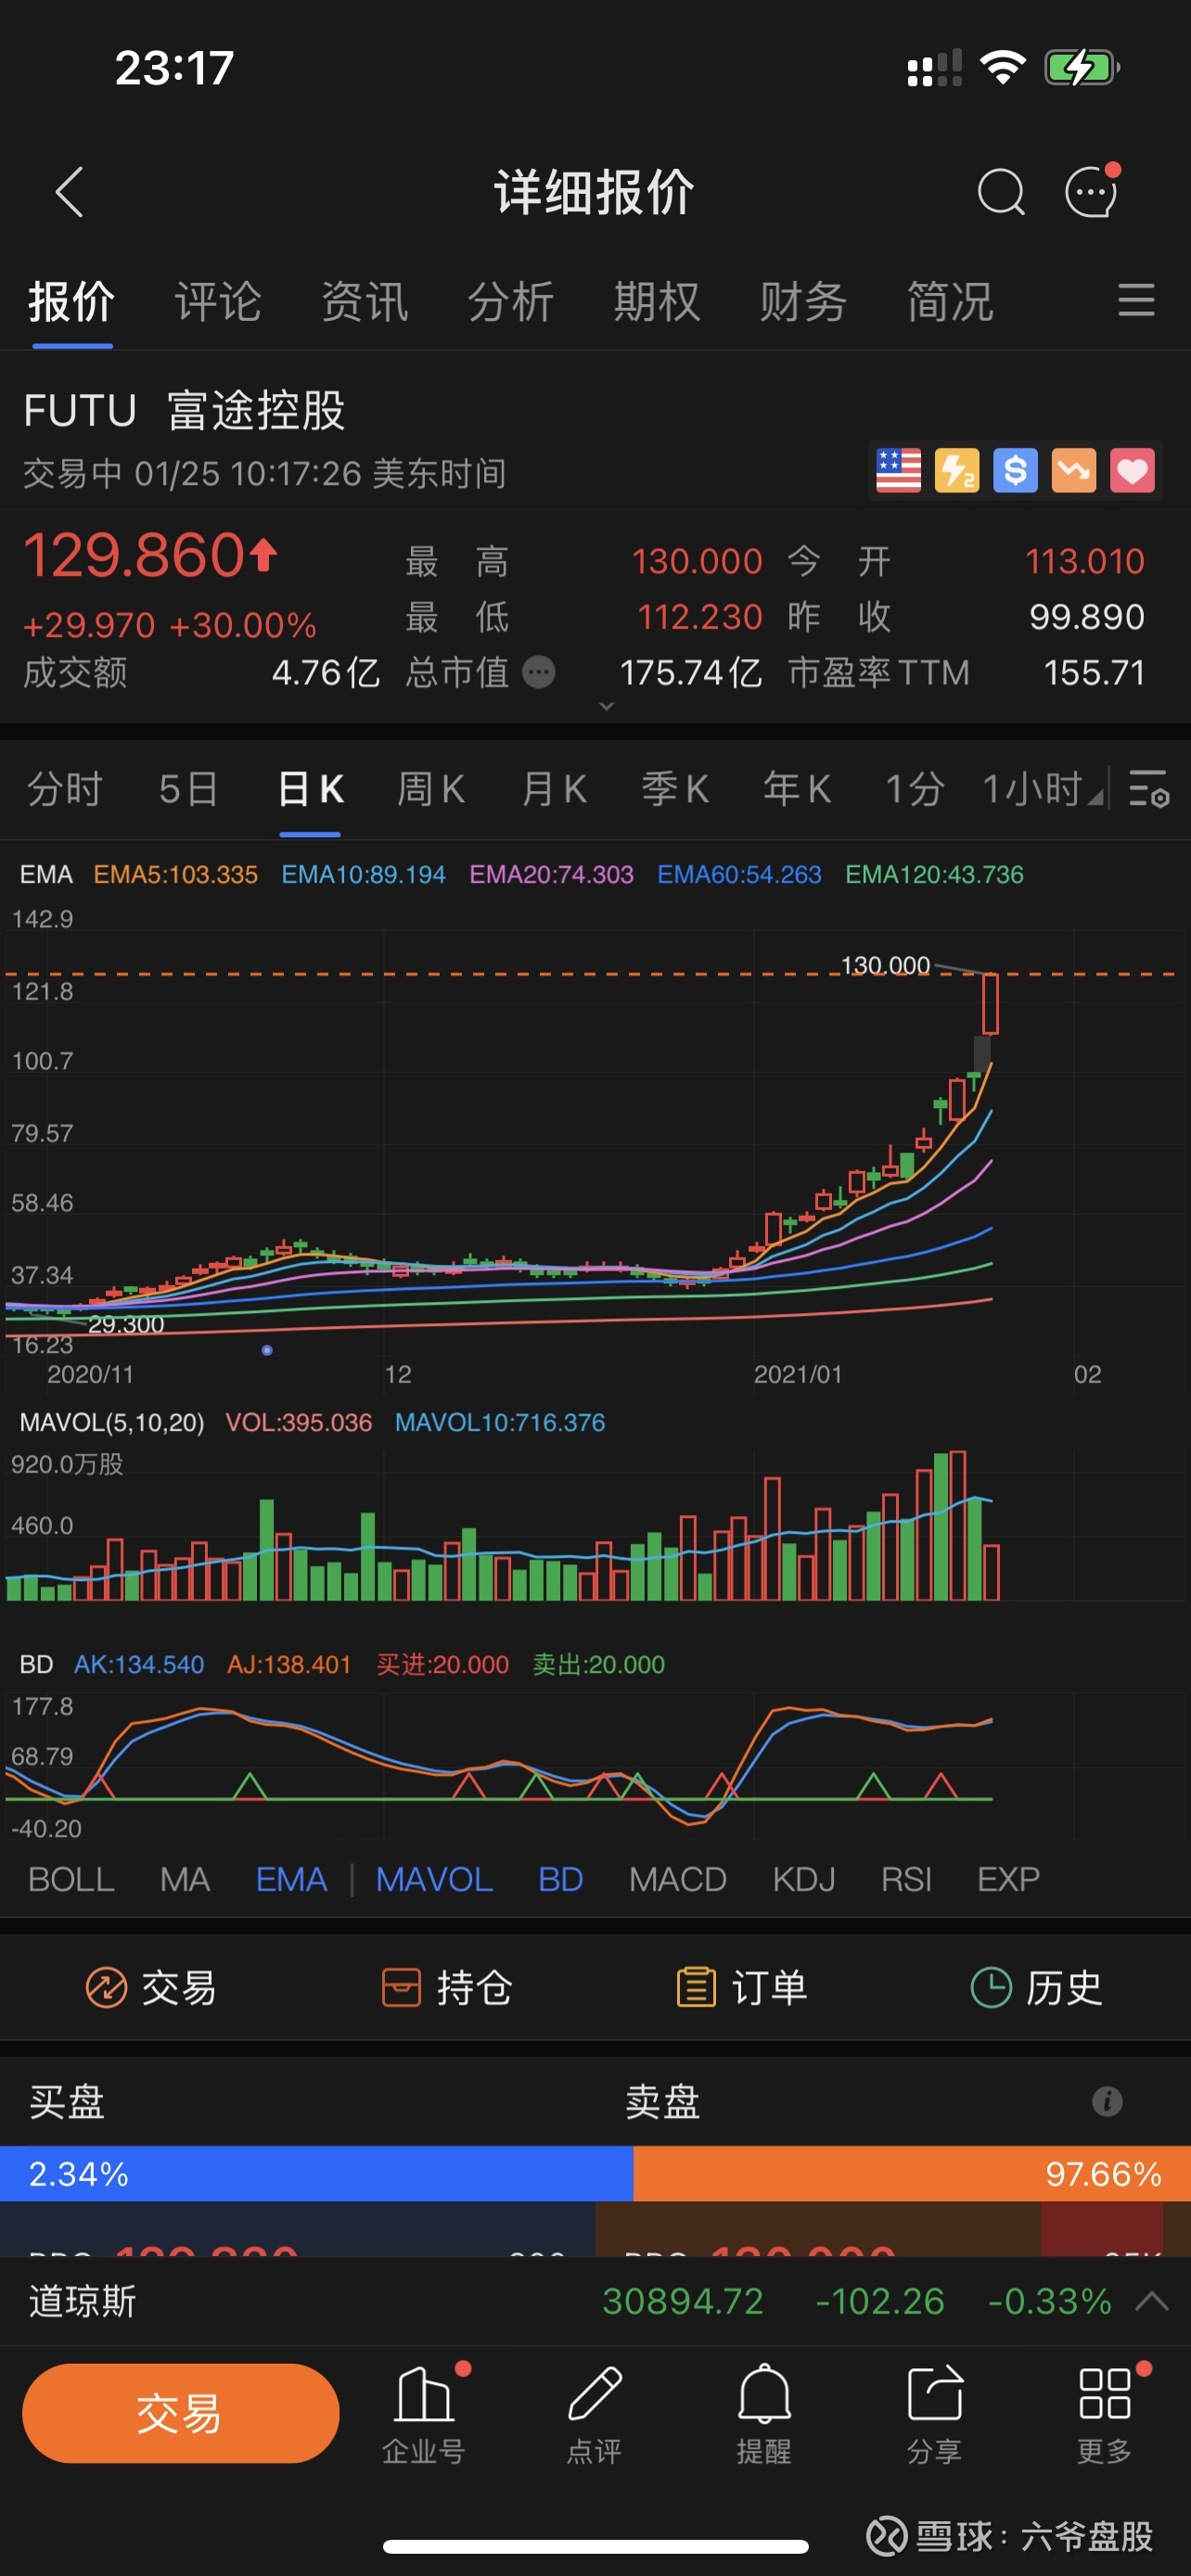
Task: Select the 1分 chart period
Action: pos(915,789)
